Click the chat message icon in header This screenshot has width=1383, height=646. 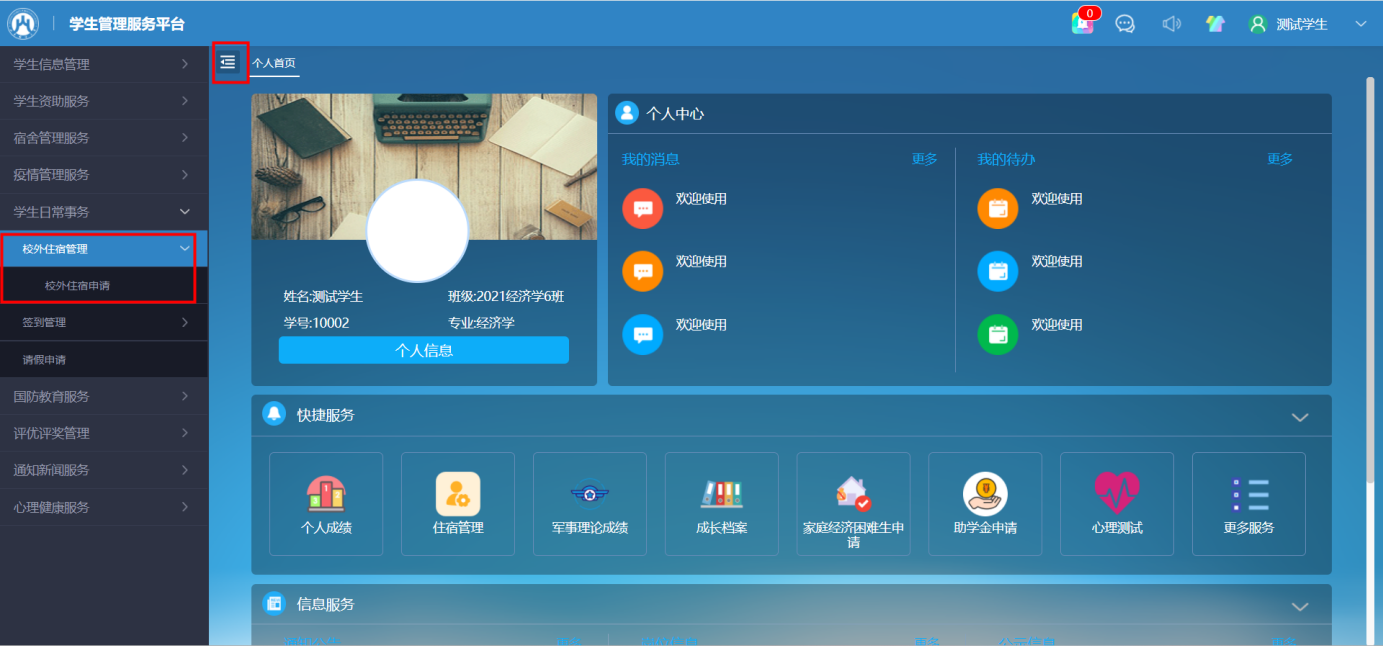[1125, 24]
